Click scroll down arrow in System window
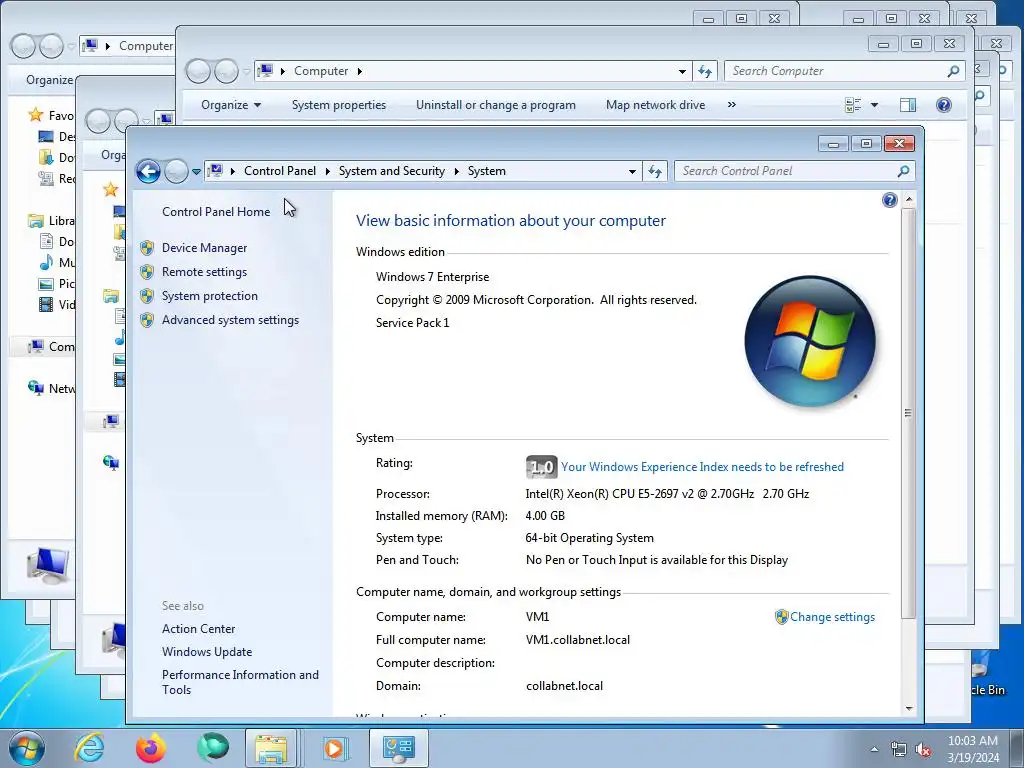Image resolution: width=1024 pixels, height=768 pixels. (908, 709)
